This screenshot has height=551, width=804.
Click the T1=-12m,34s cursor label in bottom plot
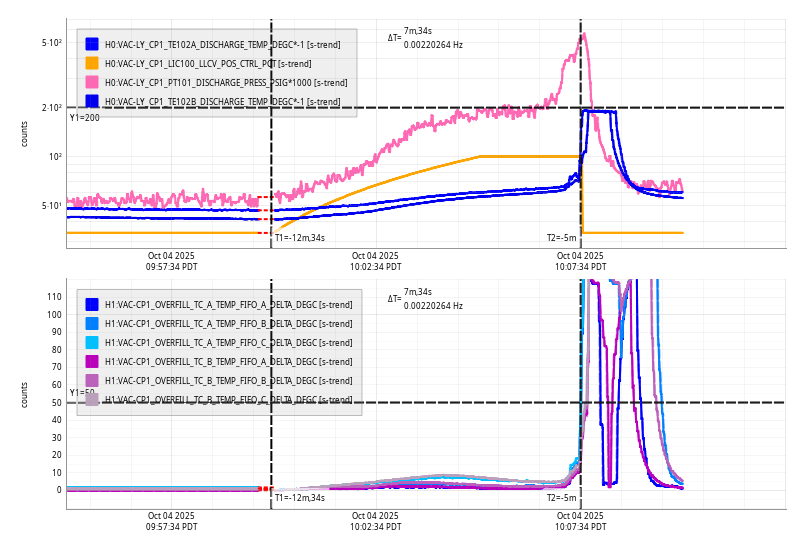click(300, 497)
